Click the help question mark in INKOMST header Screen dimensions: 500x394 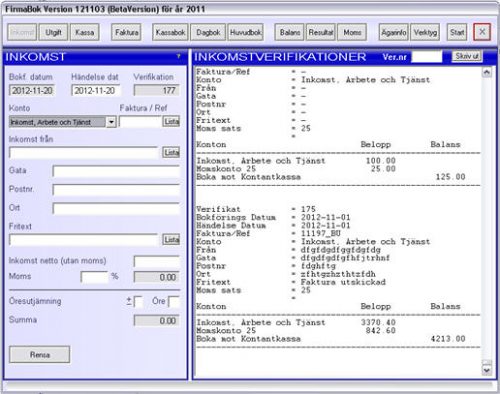178,56
